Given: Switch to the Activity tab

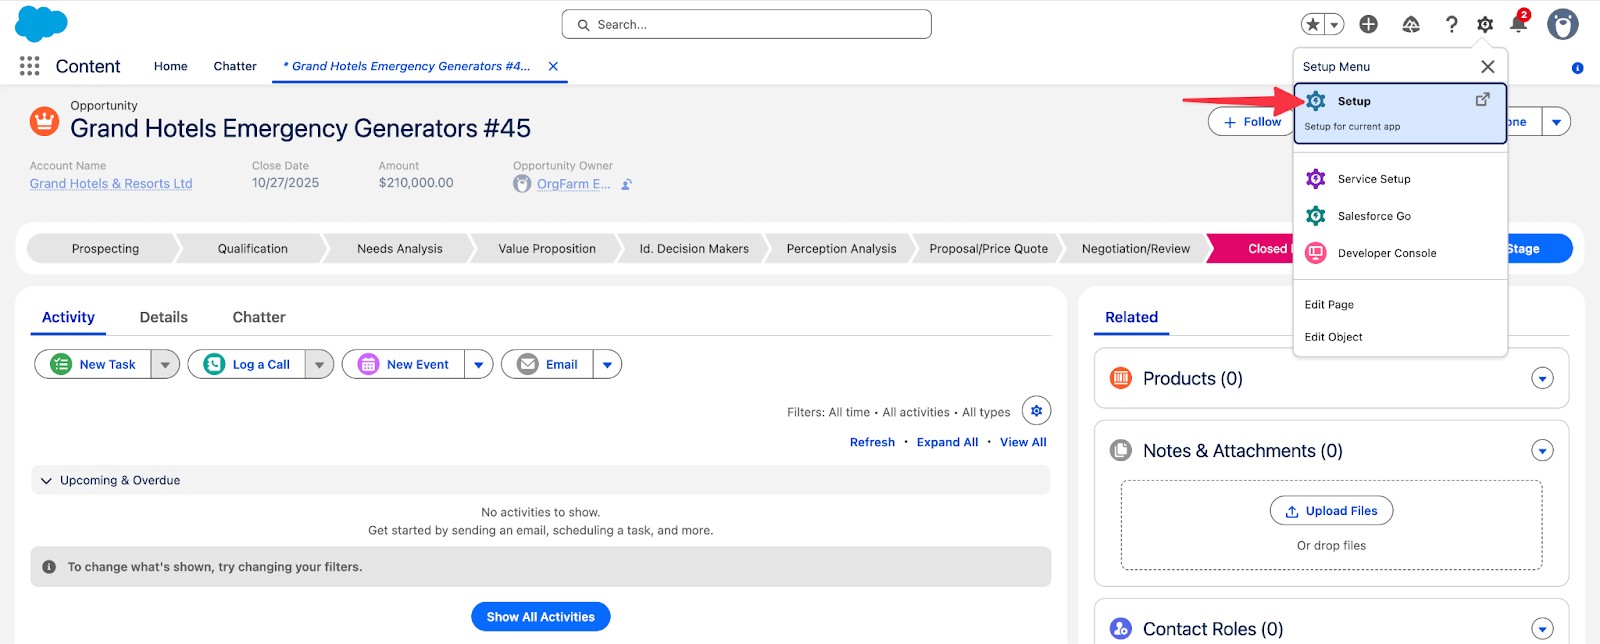Looking at the screenshot, I should [x=68, y=317].
